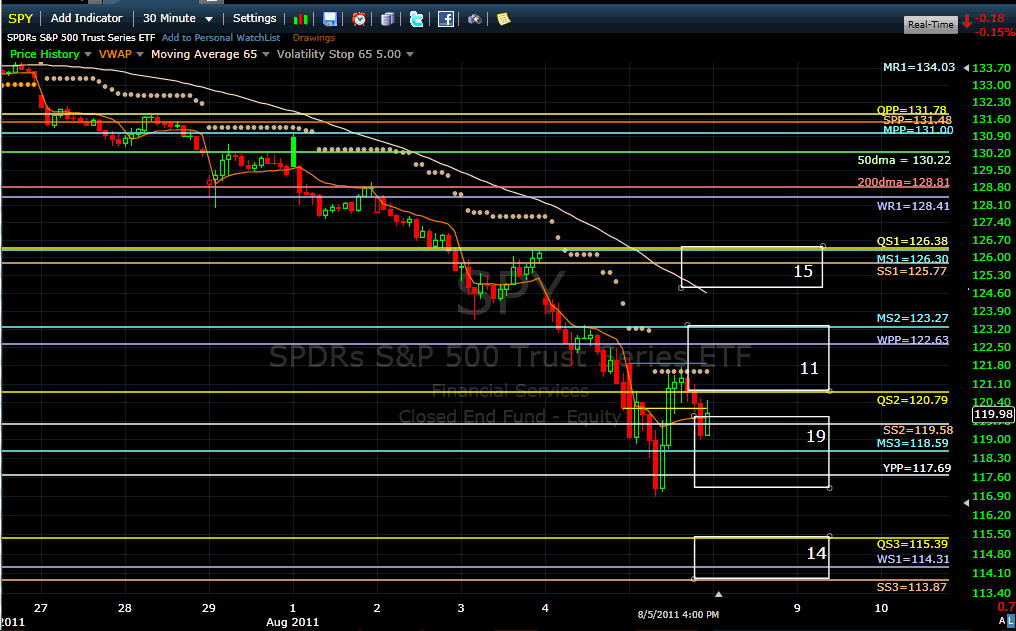Image resolution: width=1016 pixels, height=631 pixels.
Task: Click Add Indicator
Action: click(x=86, y=18)
